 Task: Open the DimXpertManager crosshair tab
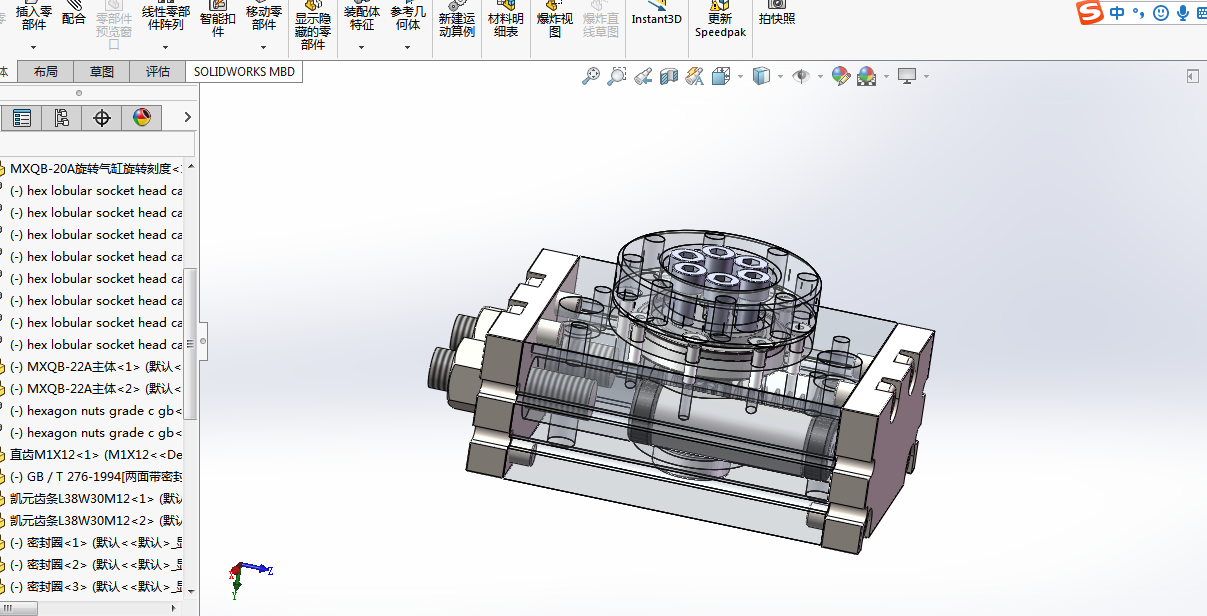pos(102,118)
